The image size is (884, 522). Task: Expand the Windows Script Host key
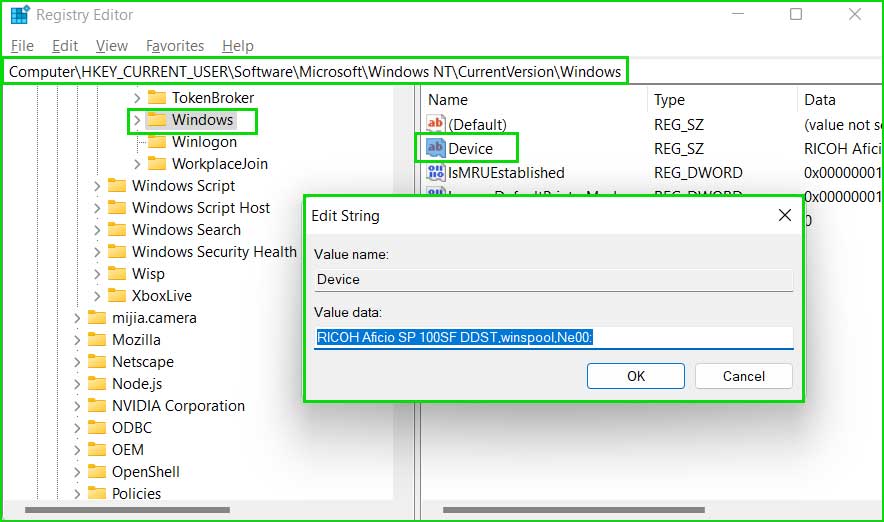(97, 208)
